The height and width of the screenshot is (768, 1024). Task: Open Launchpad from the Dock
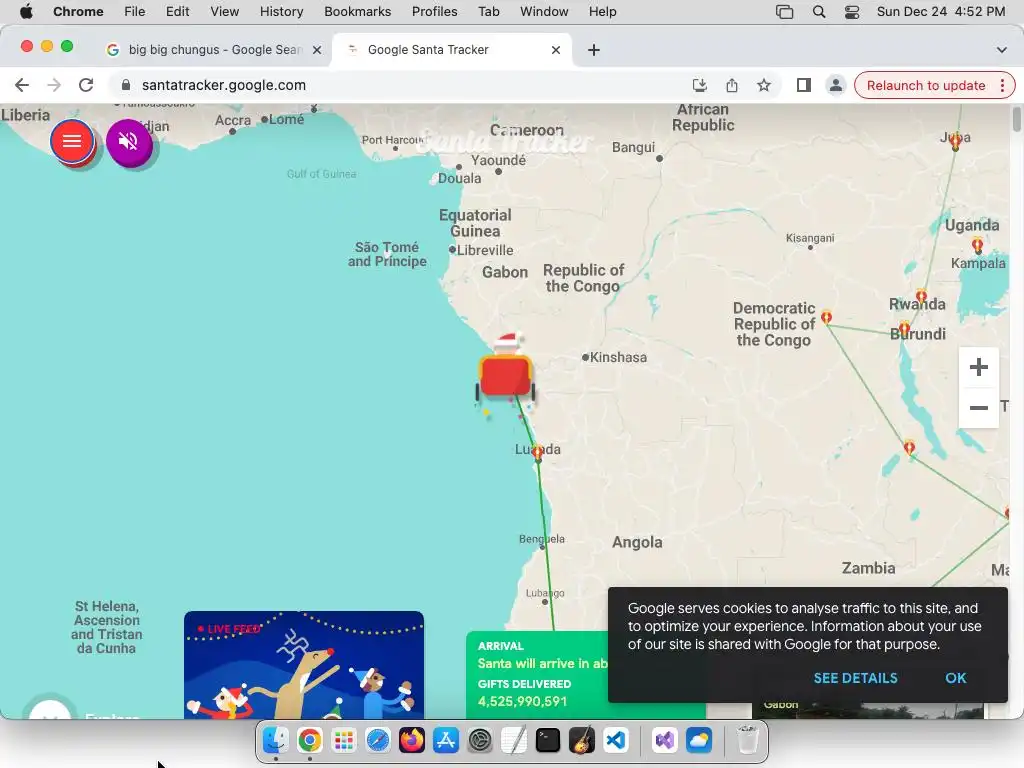coord(344,741)
